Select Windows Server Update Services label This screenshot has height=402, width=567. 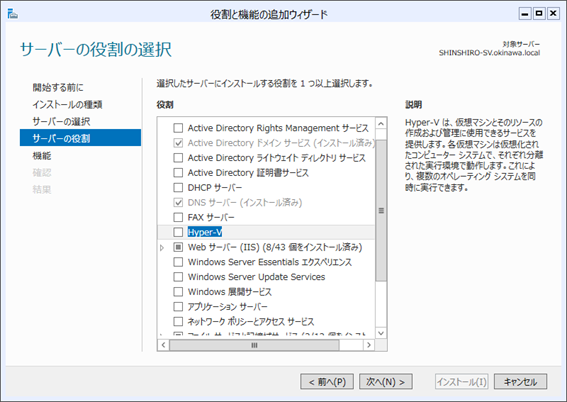click(256, 277)
